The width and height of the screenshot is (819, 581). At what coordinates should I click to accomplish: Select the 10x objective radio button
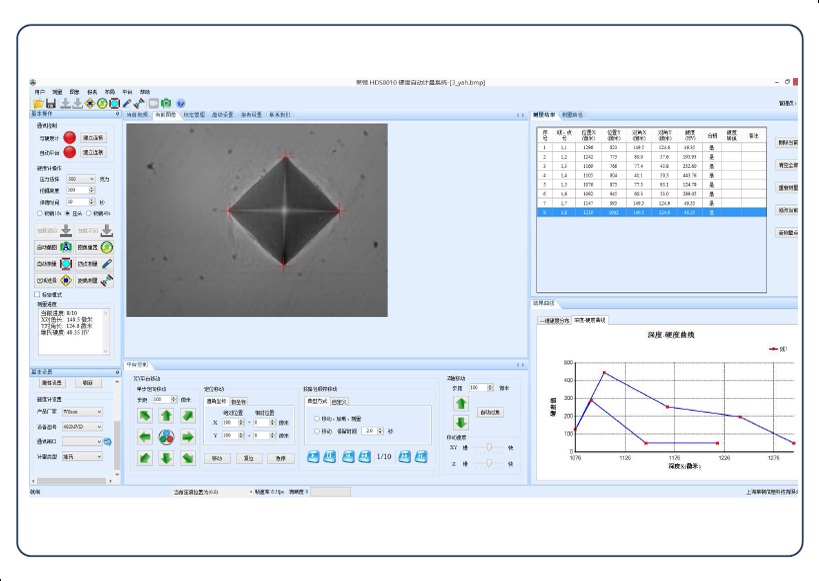[x=39, y=212]
